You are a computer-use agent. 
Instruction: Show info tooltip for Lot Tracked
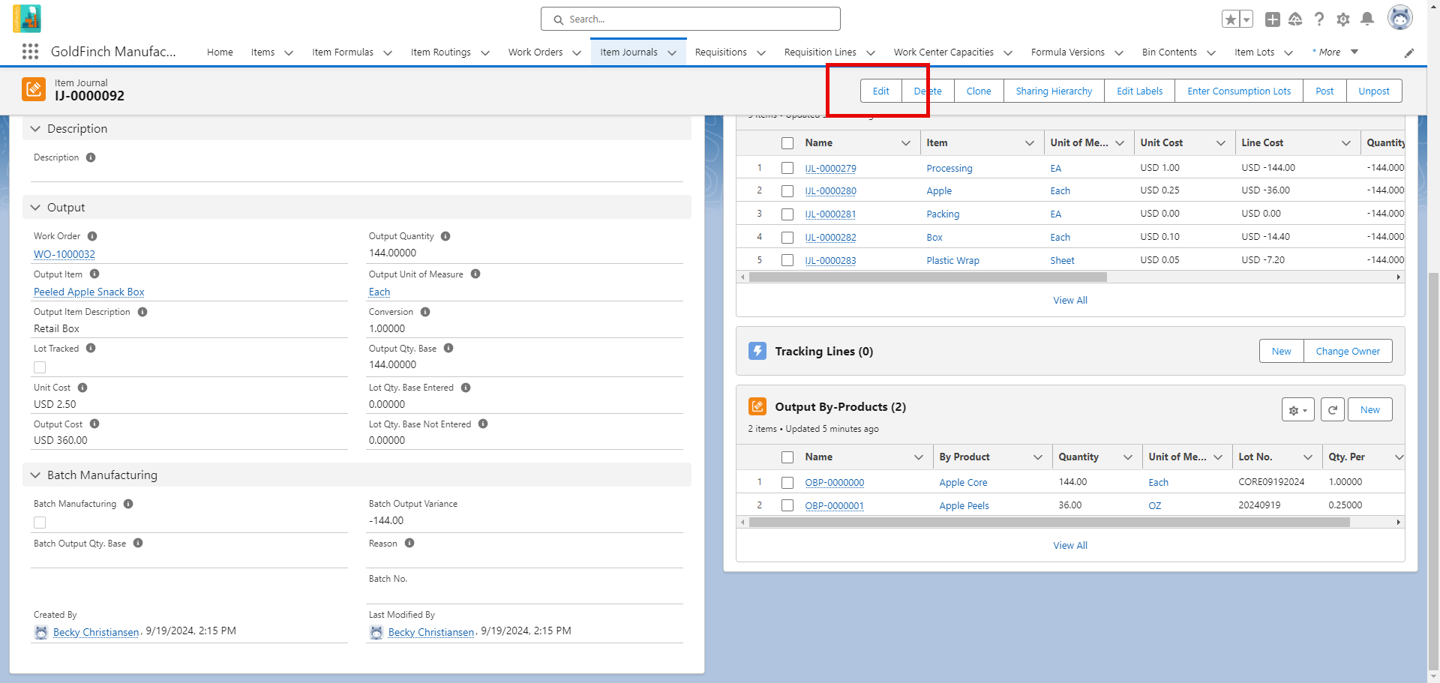(x=91, y=349)
